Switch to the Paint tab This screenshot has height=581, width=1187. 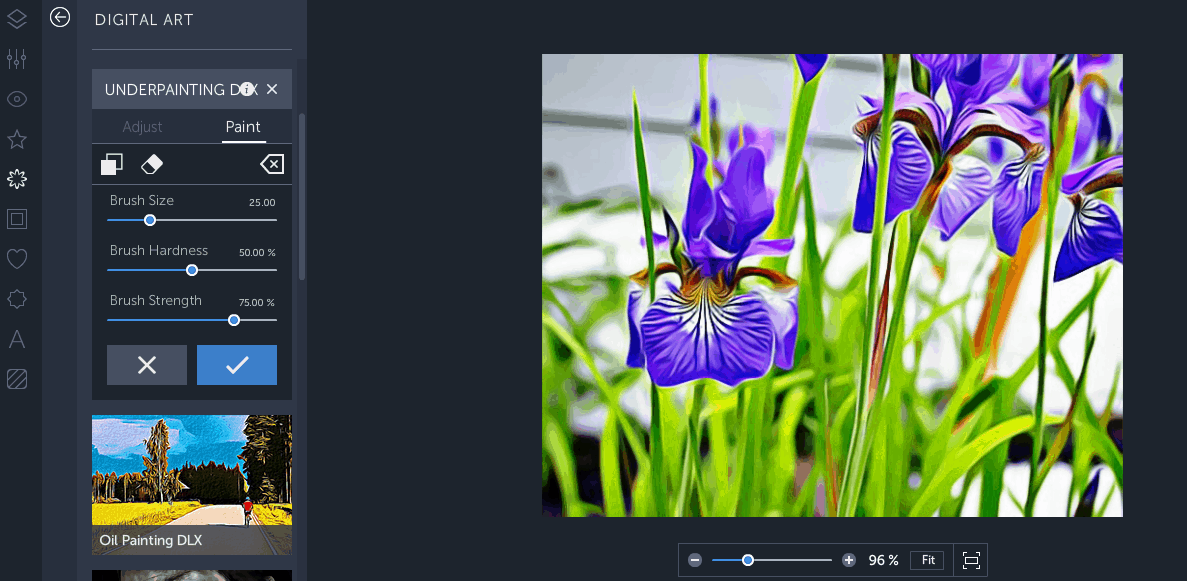coord(243,127)
